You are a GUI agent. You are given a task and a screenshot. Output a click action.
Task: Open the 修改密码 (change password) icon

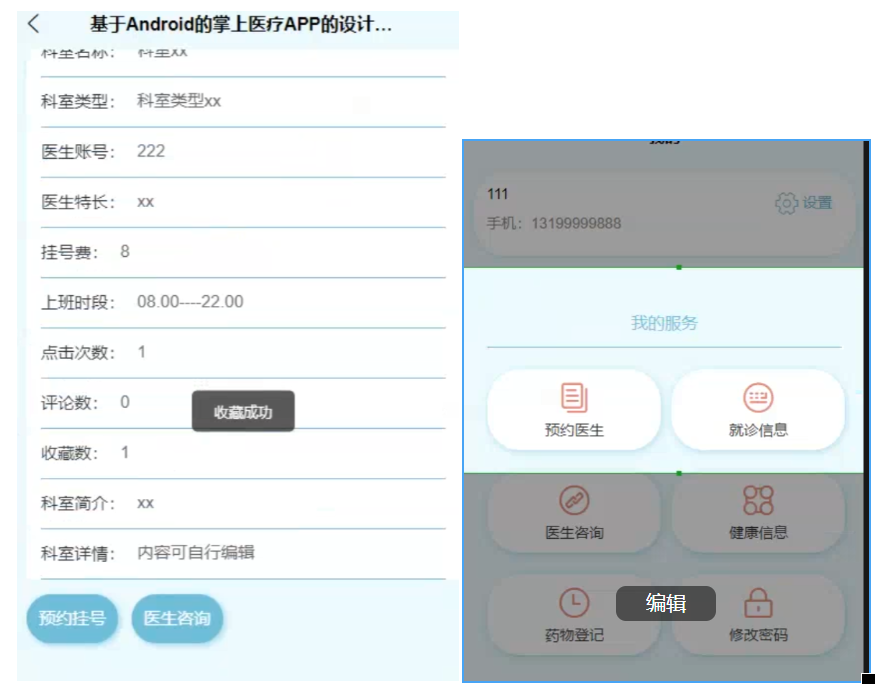pos(759,618)
